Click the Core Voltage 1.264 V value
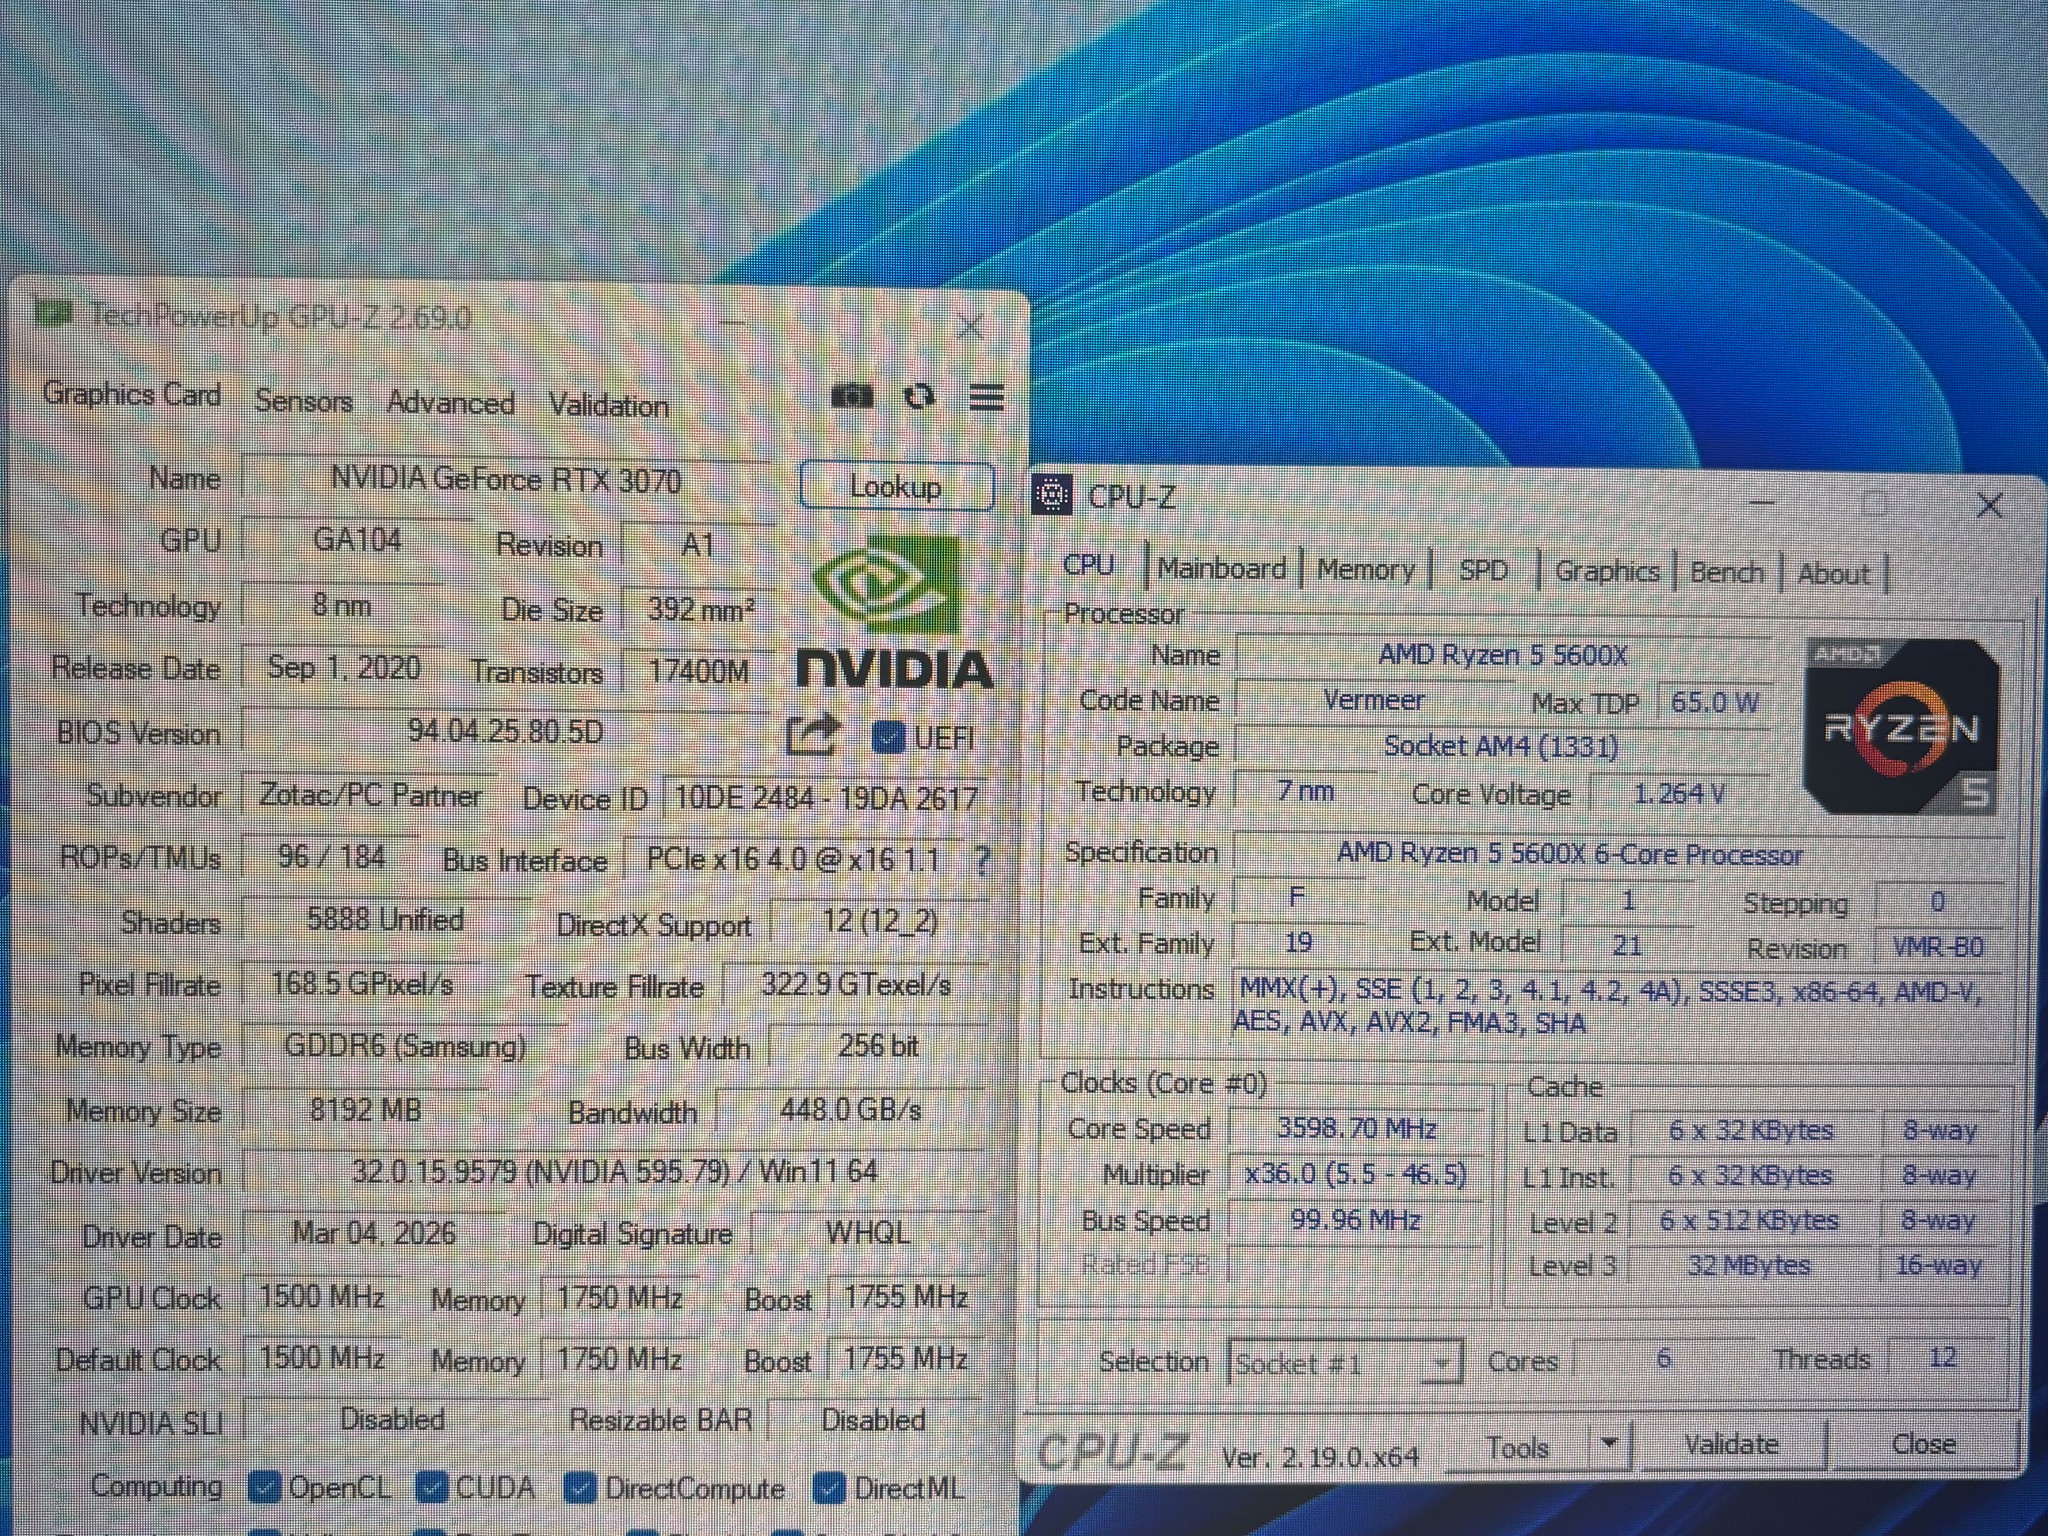The height and width of the screenshot is (1536, 2048). pyautogui.click(x=1679, y=794)
